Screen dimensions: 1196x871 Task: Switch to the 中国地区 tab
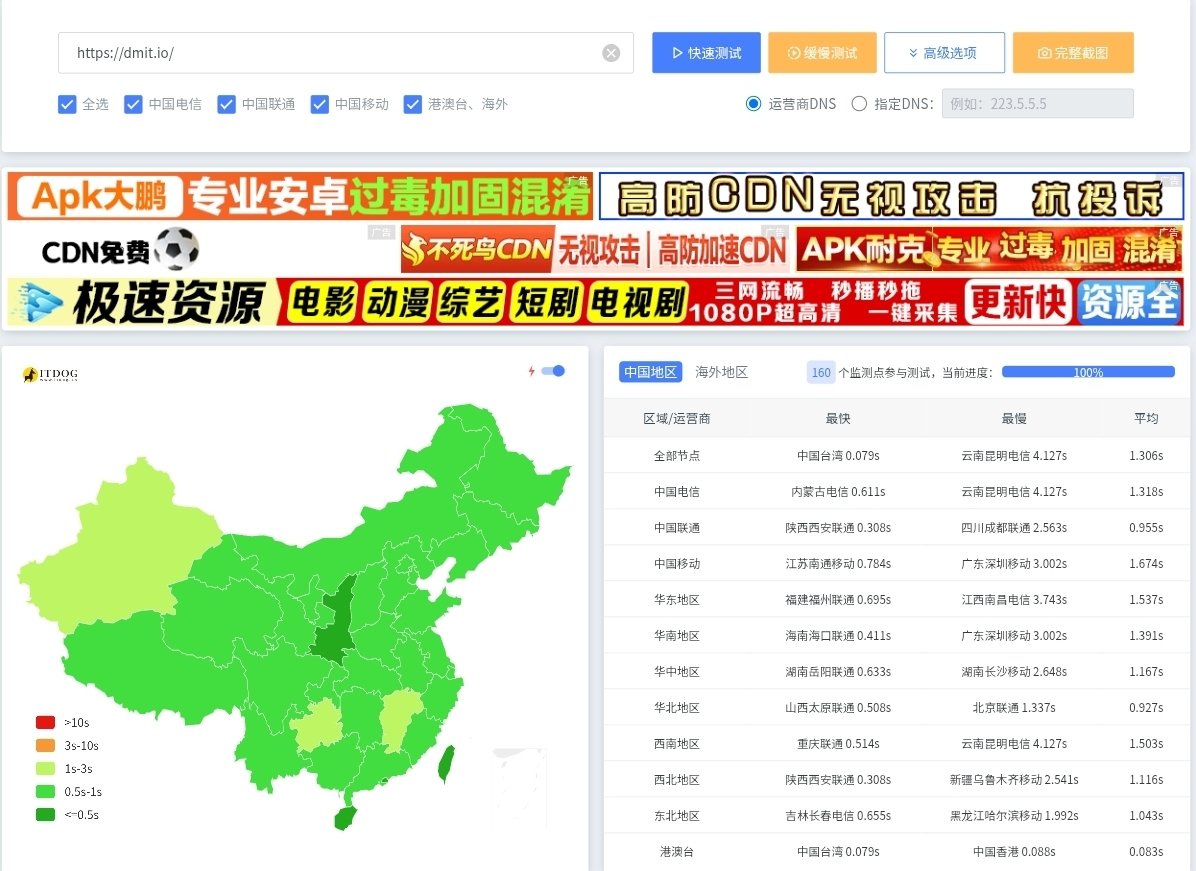pos(650,372)
